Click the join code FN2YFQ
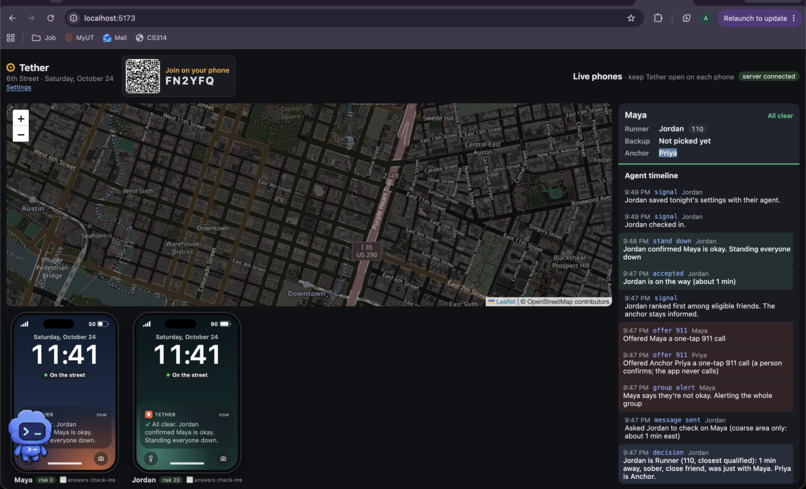Image resolution: width=806 pixels, height=489 pixels. click(x=189, y=81)
